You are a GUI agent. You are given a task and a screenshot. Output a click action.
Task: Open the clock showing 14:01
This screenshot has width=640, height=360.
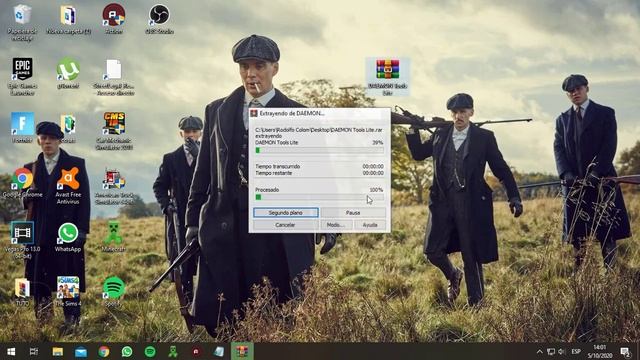coord(600,351)
